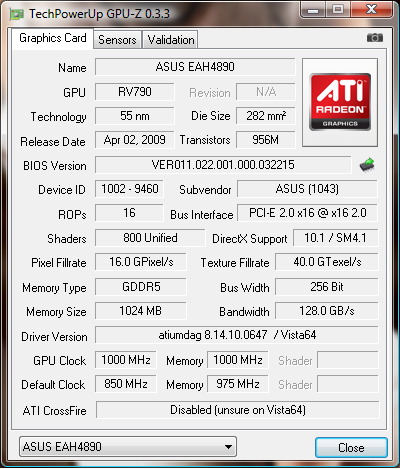Click the BIOS Version field VER011.022.001.000.032215
The image size is (400, 469).
(x=223, y=165)
